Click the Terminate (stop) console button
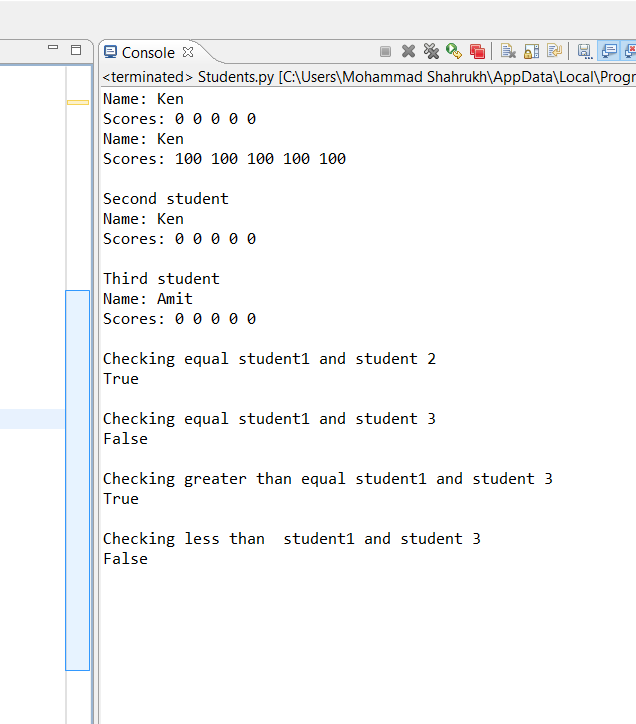 pos(385,51)
